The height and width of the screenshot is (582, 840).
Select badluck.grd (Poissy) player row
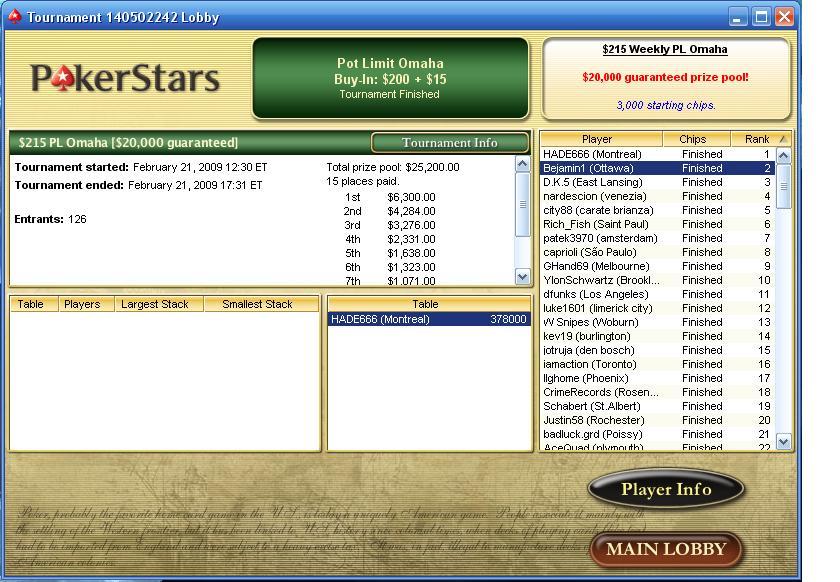pyautogui.click(x=657, y=434)
